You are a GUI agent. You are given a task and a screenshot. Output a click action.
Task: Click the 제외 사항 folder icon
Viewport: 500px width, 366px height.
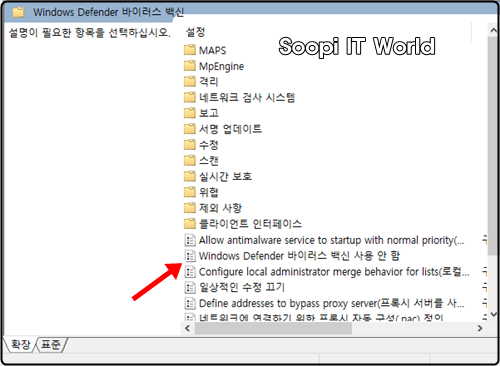[x=190, y=208]
